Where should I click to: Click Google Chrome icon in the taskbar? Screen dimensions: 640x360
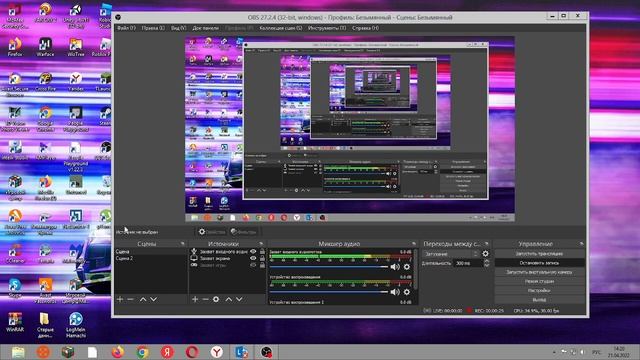click(142, 352)
